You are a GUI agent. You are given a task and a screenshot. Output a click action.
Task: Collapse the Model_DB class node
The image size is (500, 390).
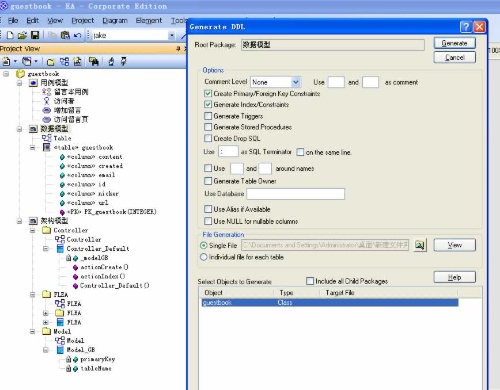point(46,350)
